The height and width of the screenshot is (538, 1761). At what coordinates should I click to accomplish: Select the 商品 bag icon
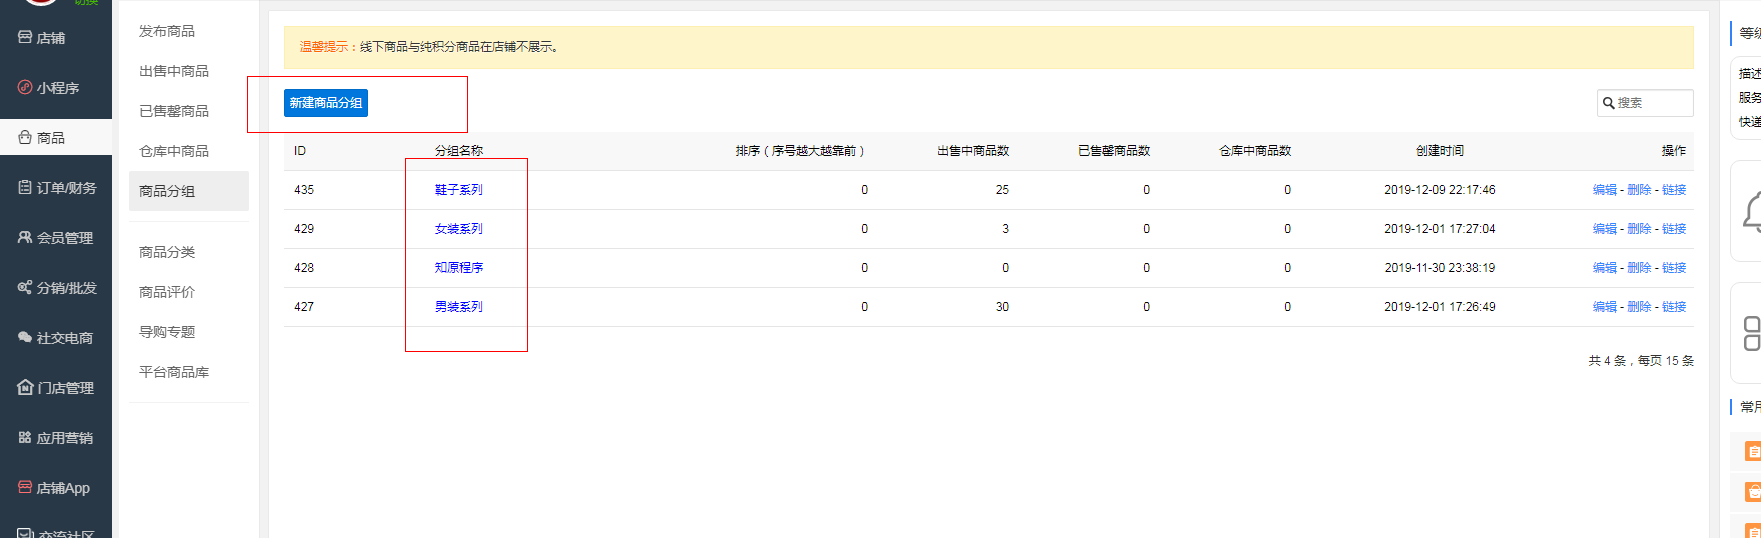(x=25, y=137)
